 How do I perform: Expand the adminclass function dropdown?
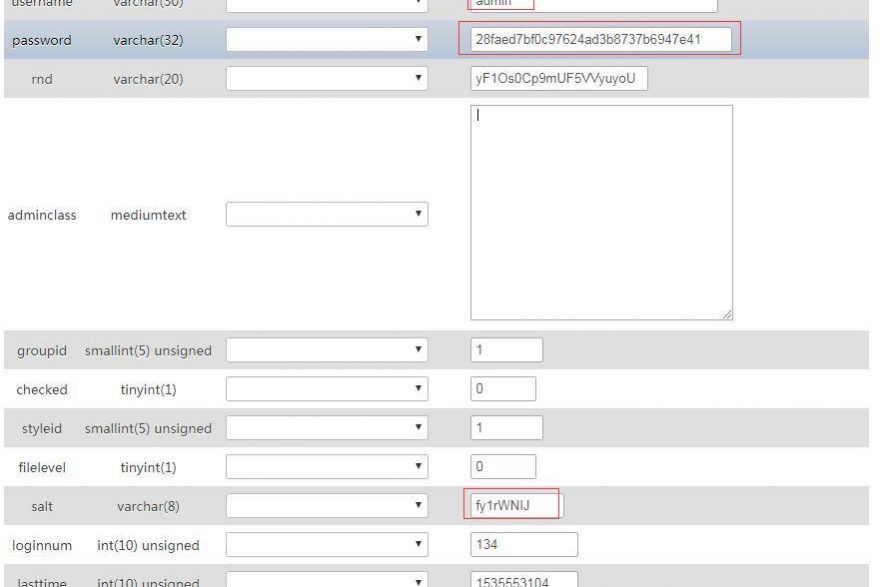click(x=327, y=214)
